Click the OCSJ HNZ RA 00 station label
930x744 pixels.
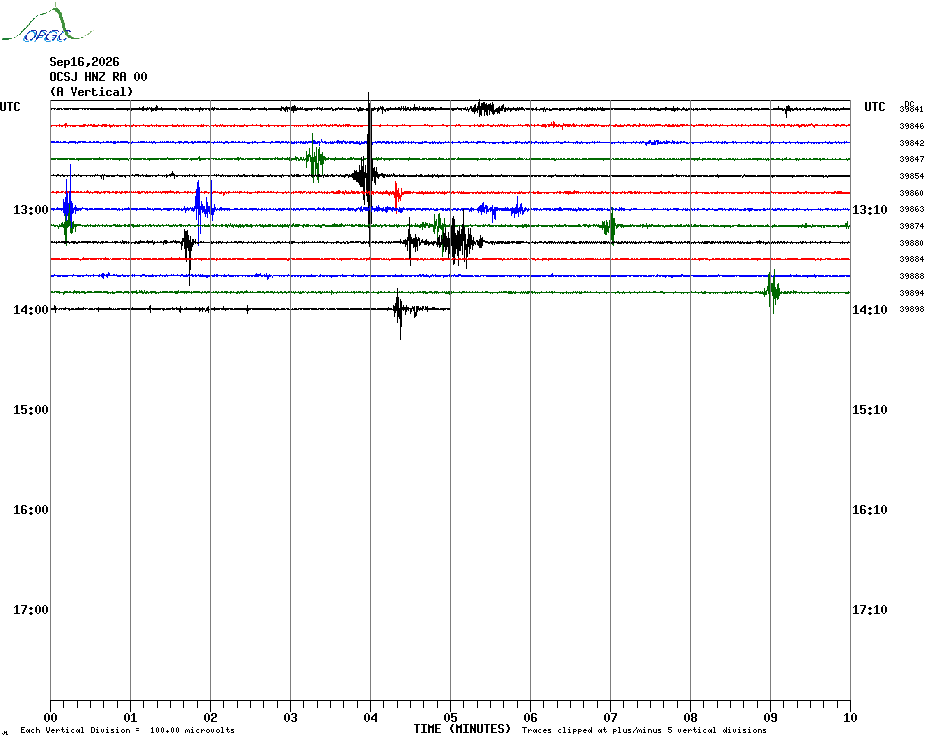[98, 77]
